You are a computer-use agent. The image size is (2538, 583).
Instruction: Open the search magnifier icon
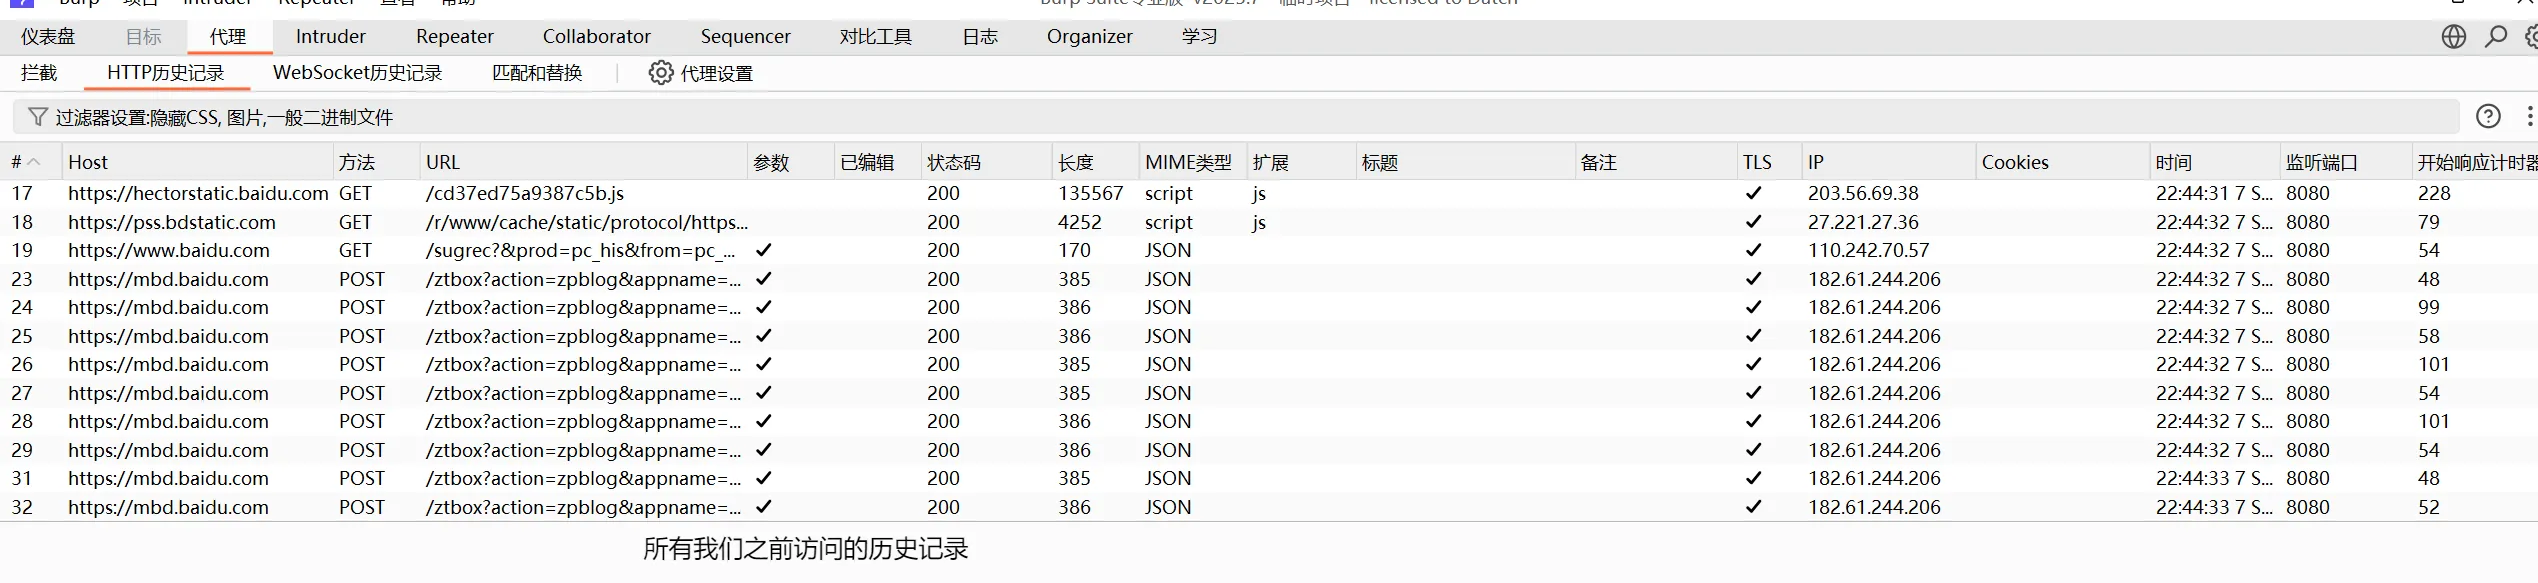click(x=2496, y=37)
